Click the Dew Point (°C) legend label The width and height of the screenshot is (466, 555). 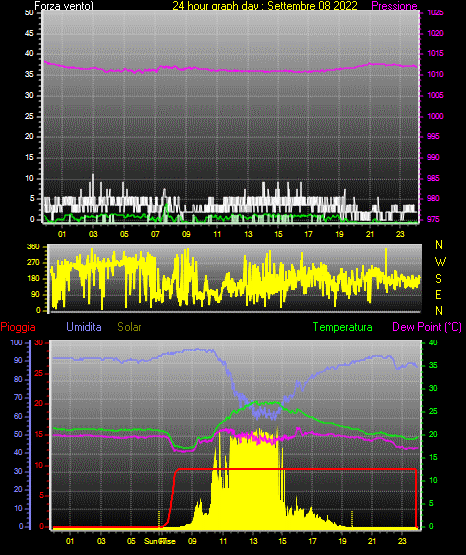point(427,327)
